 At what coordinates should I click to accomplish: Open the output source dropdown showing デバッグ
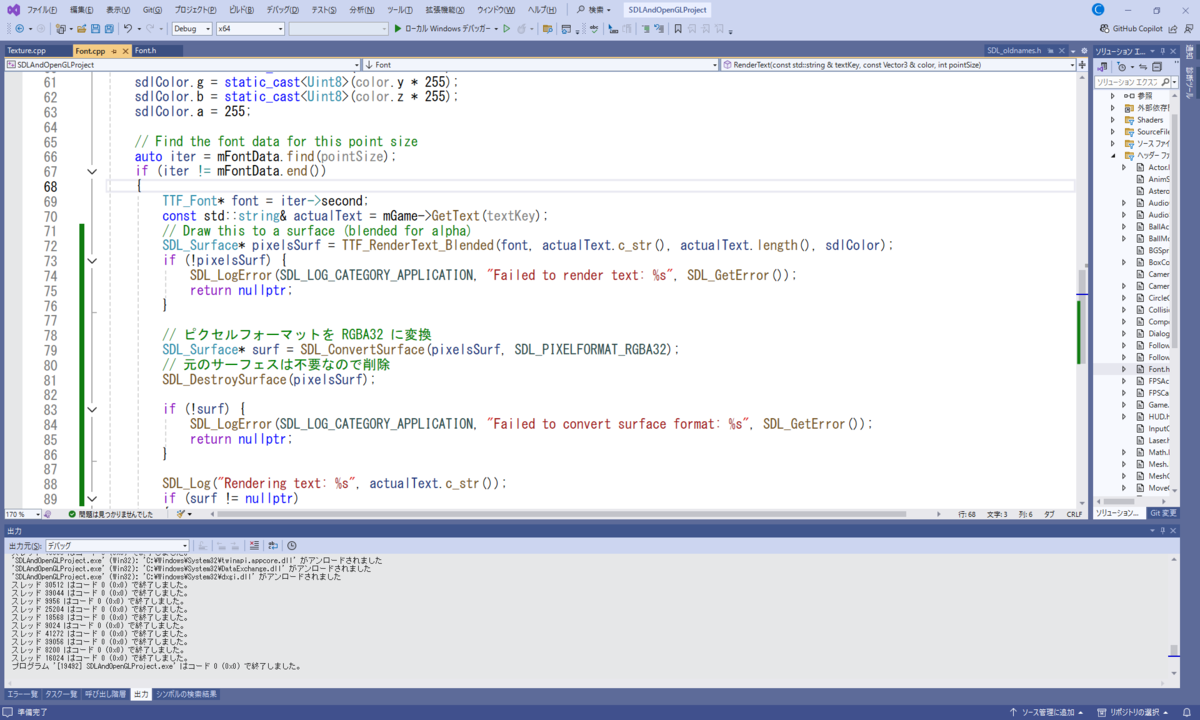116,546
